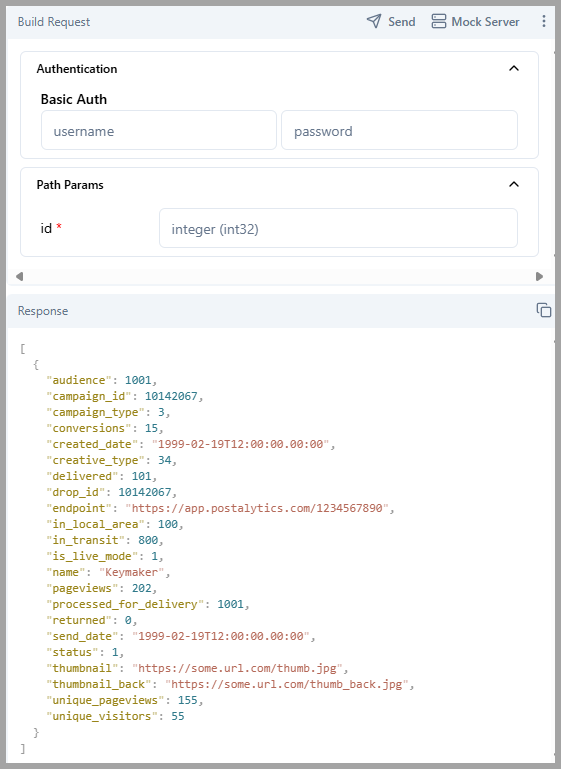The height and width of the screenshot is (769, 561).
Task: Click the right scroll arrow
Action: click(539, 276)
